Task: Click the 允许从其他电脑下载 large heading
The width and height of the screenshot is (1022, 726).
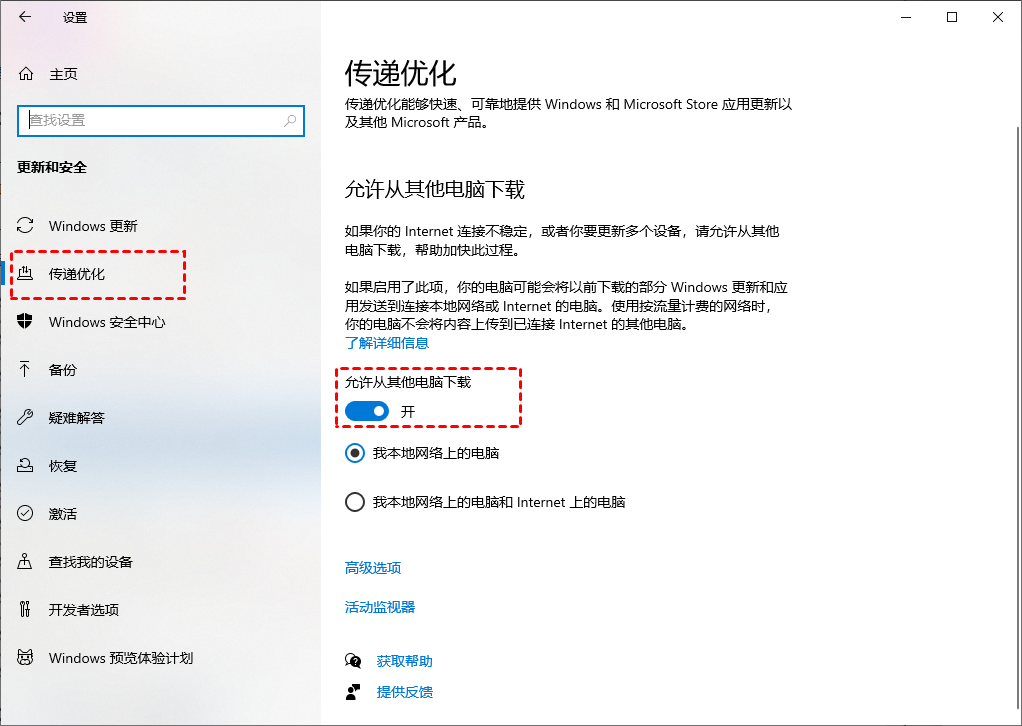Action: 434,190
